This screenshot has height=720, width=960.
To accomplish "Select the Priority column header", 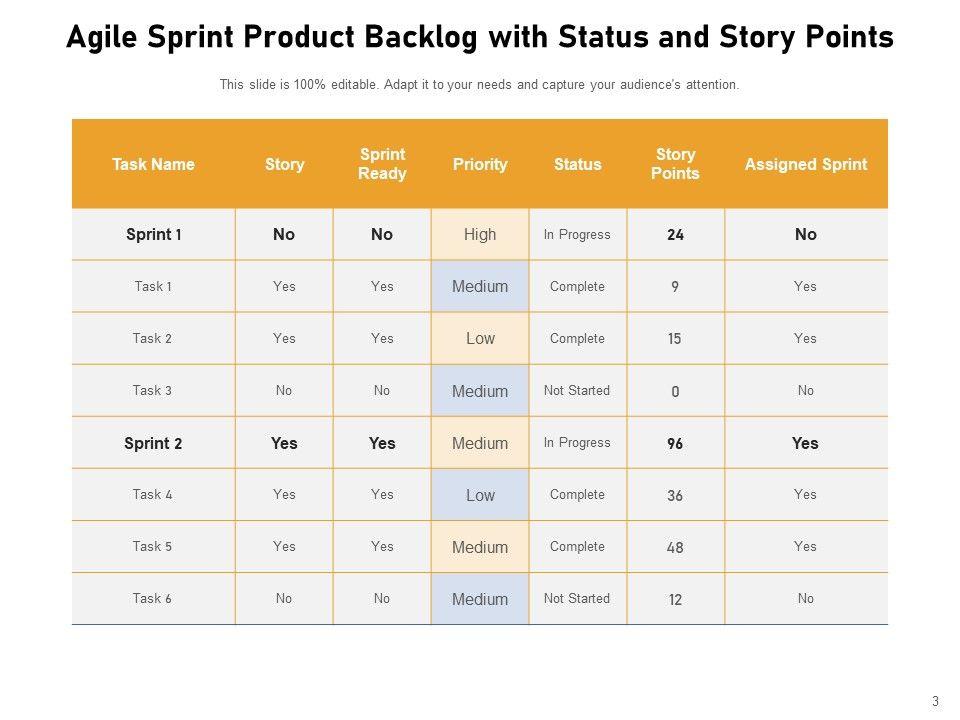I will click(x=480, y=164).
